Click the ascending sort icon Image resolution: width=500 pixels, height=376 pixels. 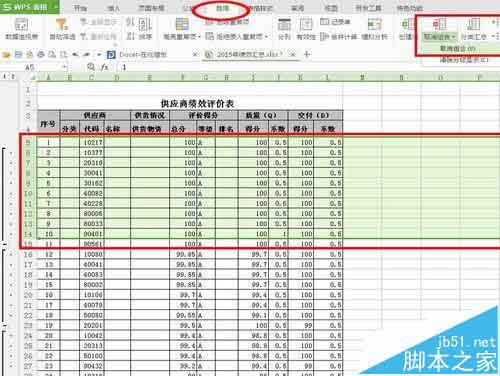tap(130, 22)
